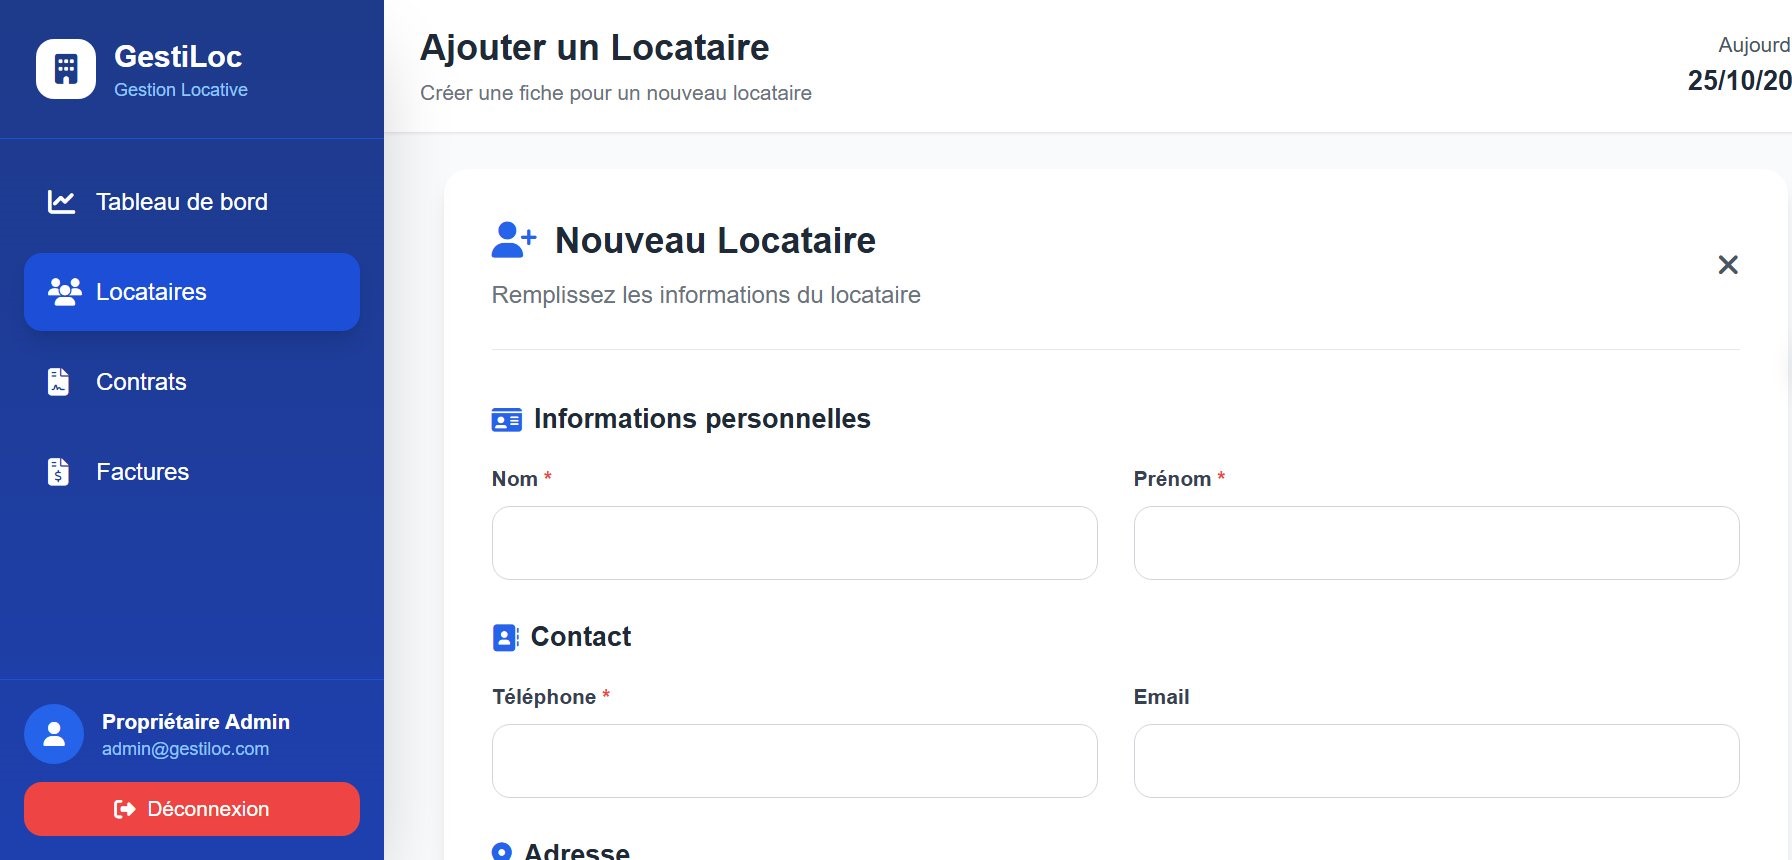Click the Tableau de bord chart icon
The image size is (1792, 860).
pos(61,202)
